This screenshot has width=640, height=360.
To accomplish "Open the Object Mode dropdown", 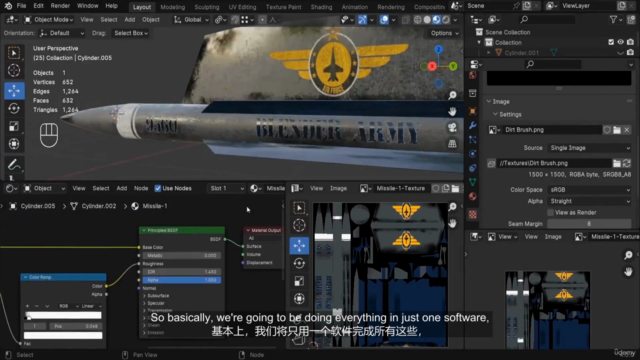I will click(49, 20).
